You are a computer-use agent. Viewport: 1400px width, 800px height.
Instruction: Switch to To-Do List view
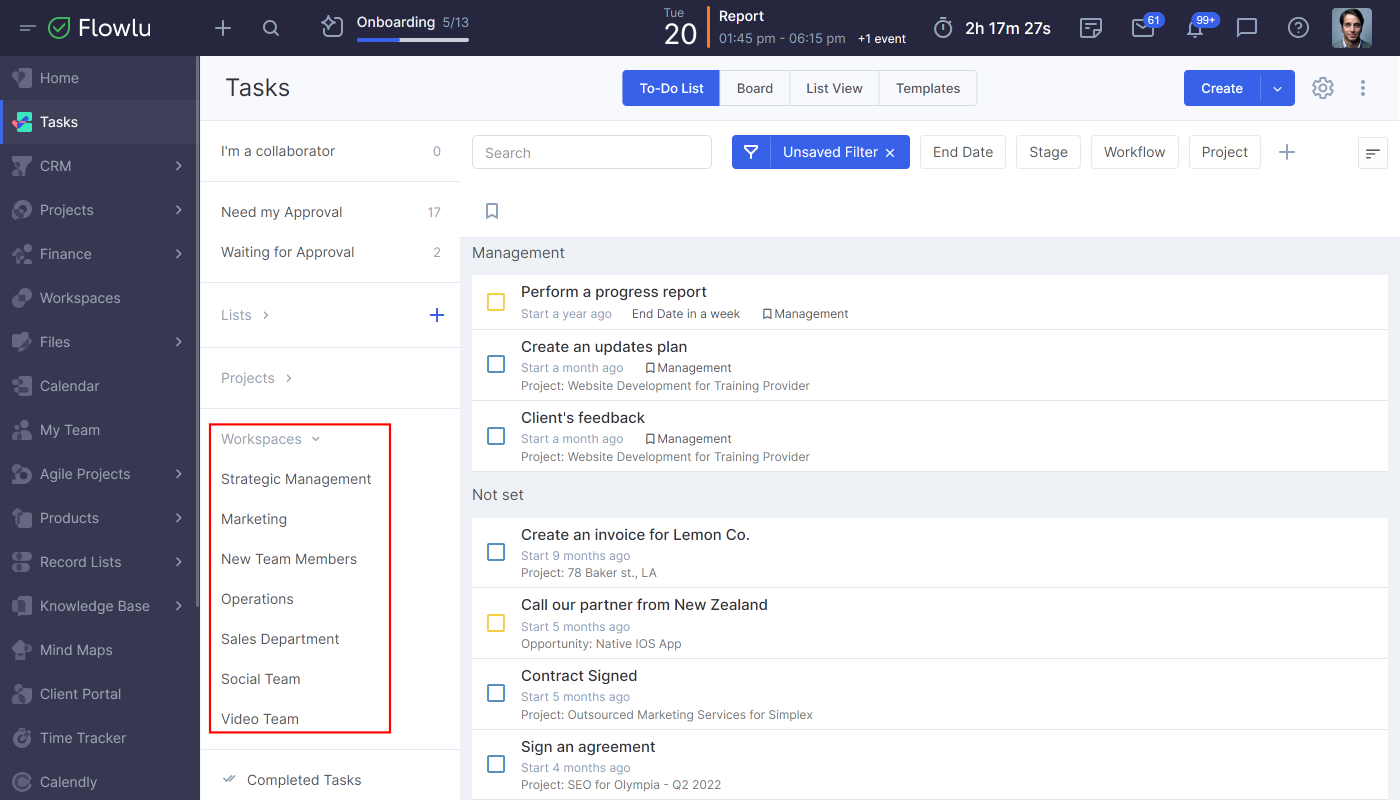tap(671, 88)
